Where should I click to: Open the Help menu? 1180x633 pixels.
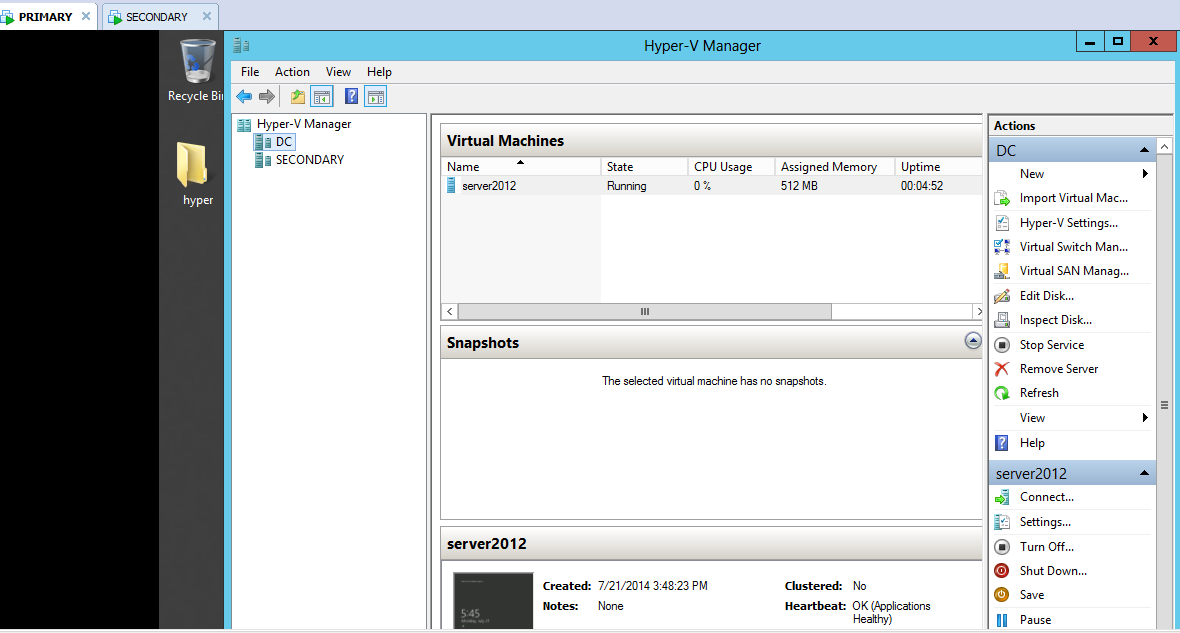click(379, 72)
